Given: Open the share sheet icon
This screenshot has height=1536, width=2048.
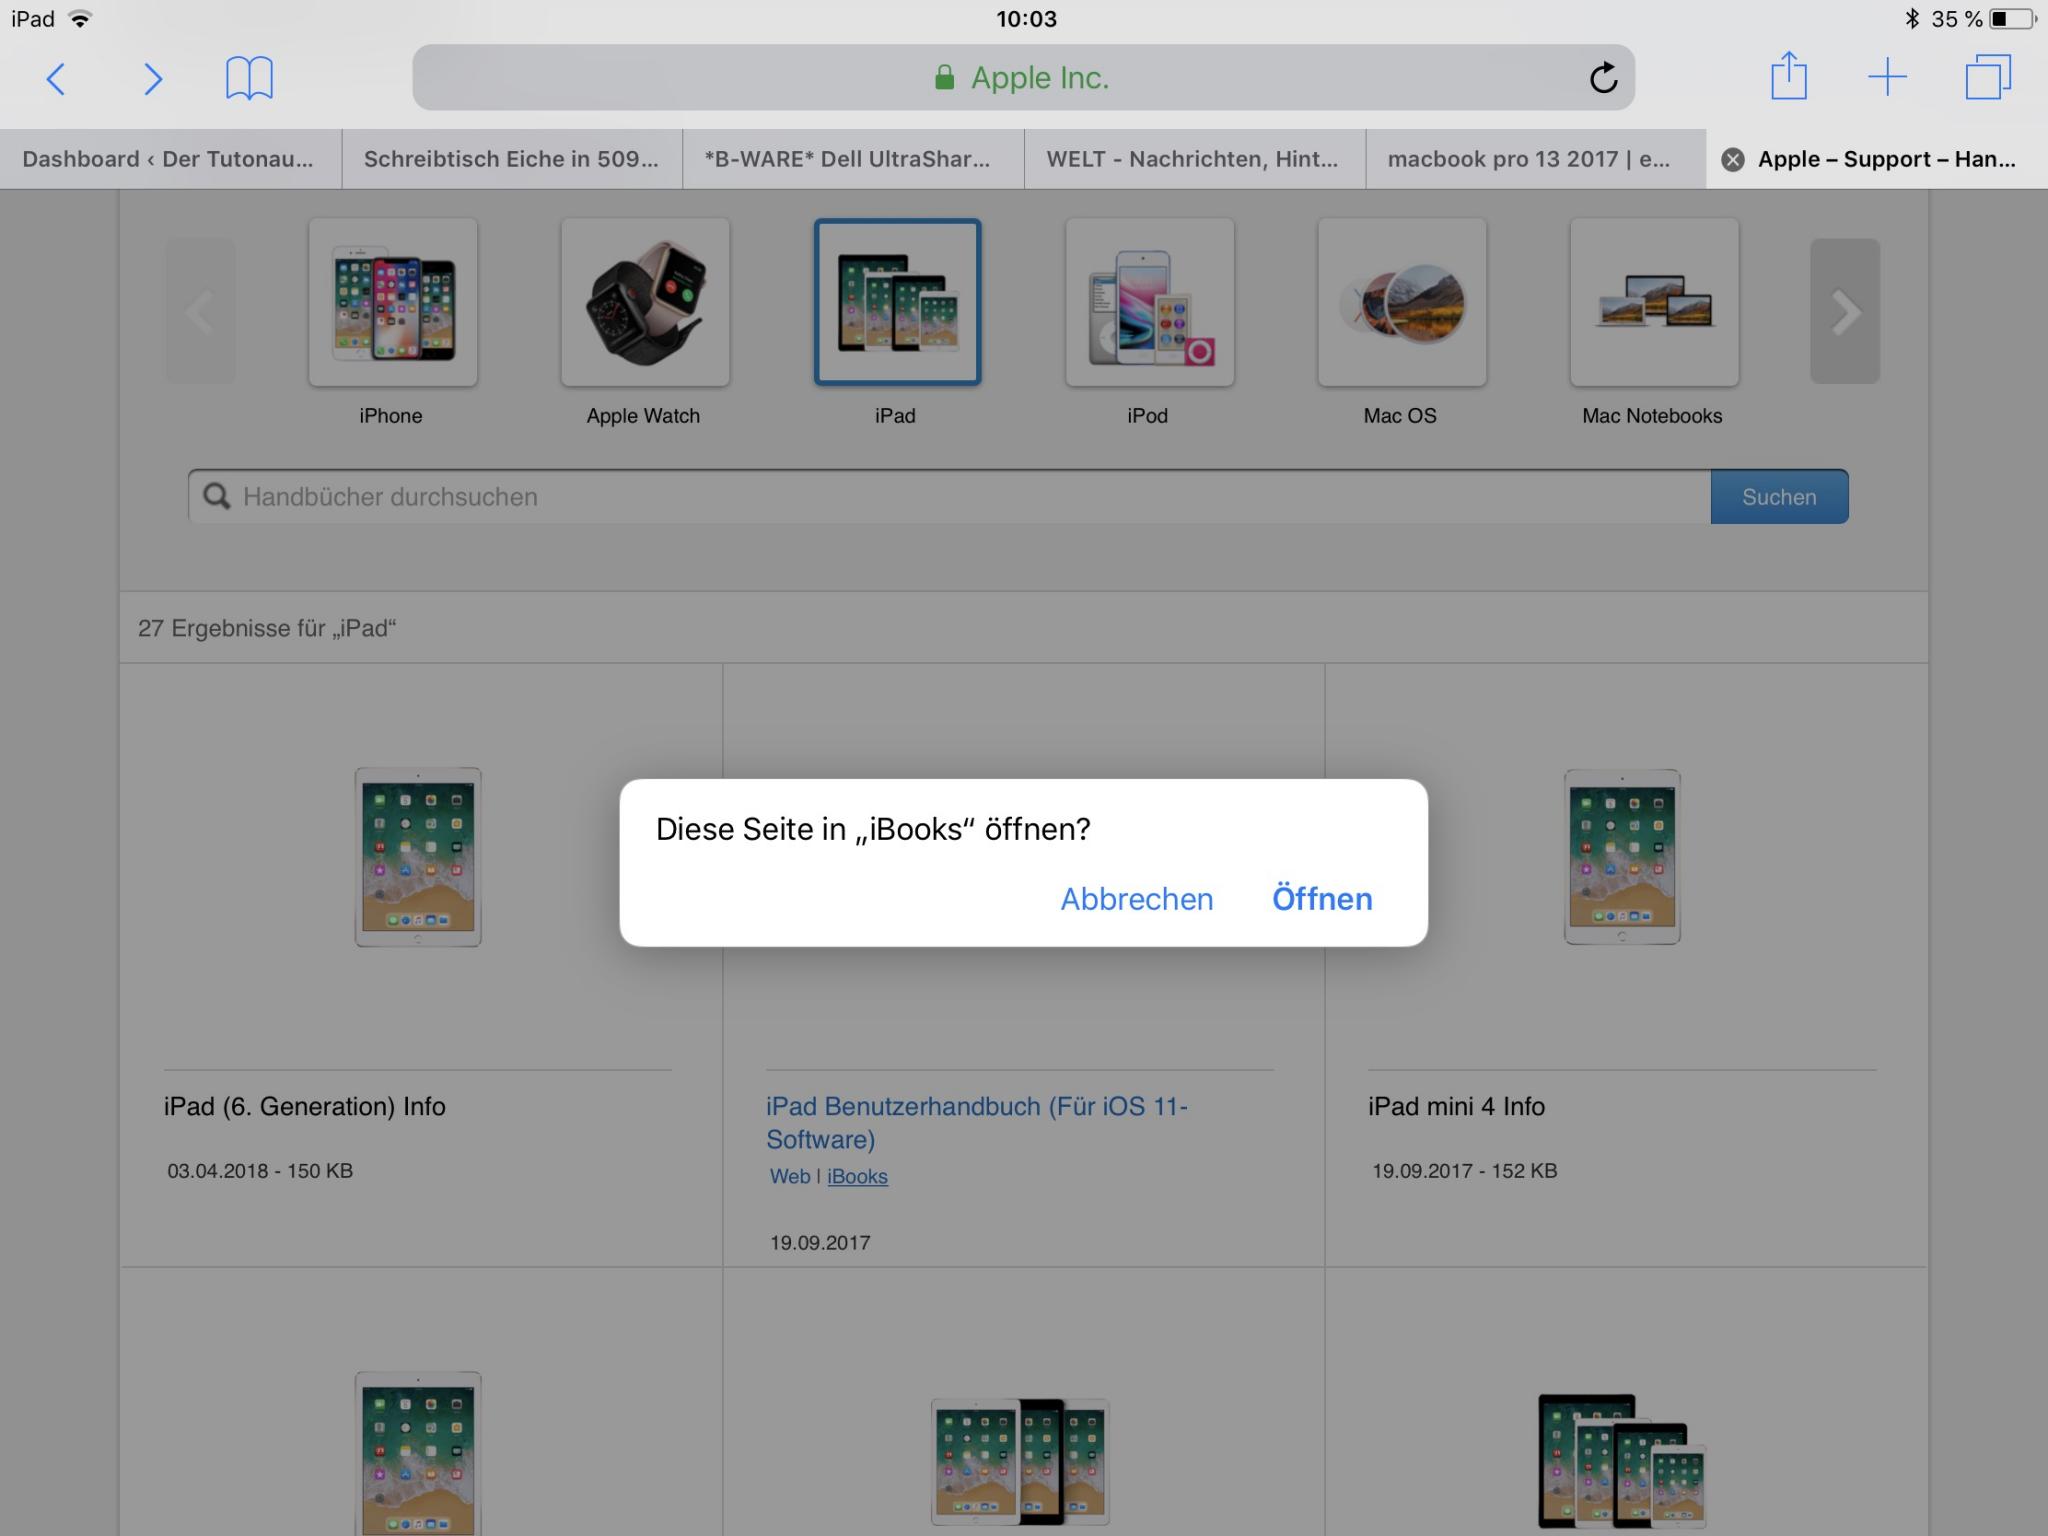Looking at the screenshot, I should (x=1788, y=77).
